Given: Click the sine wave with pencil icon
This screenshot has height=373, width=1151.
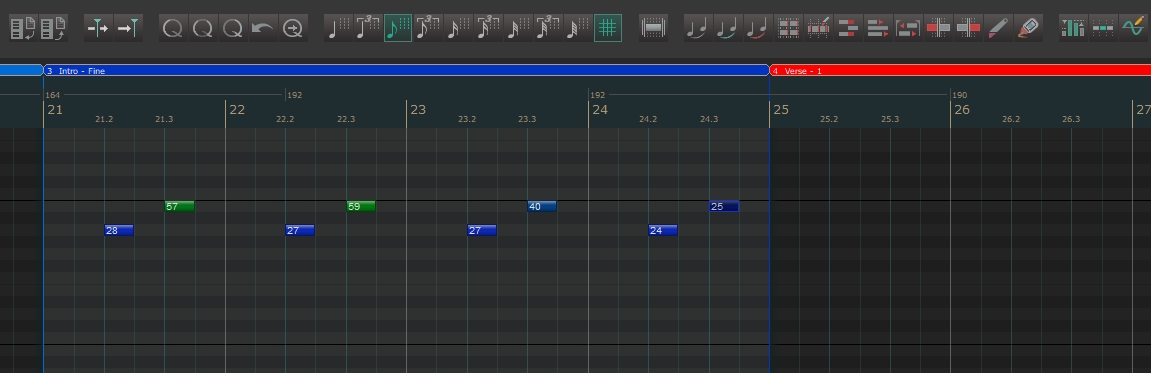Looking at the screenshot, I should pyautogui.click(x=1134, y=29).
